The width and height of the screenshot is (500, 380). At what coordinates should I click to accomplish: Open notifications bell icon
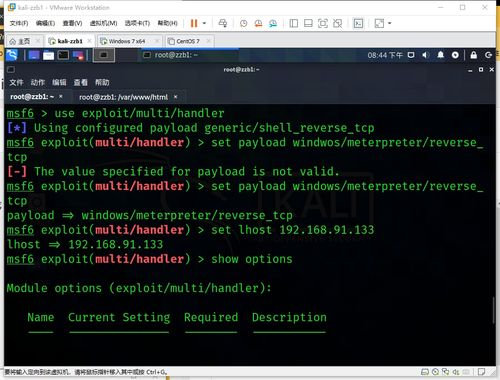(440, 55)
